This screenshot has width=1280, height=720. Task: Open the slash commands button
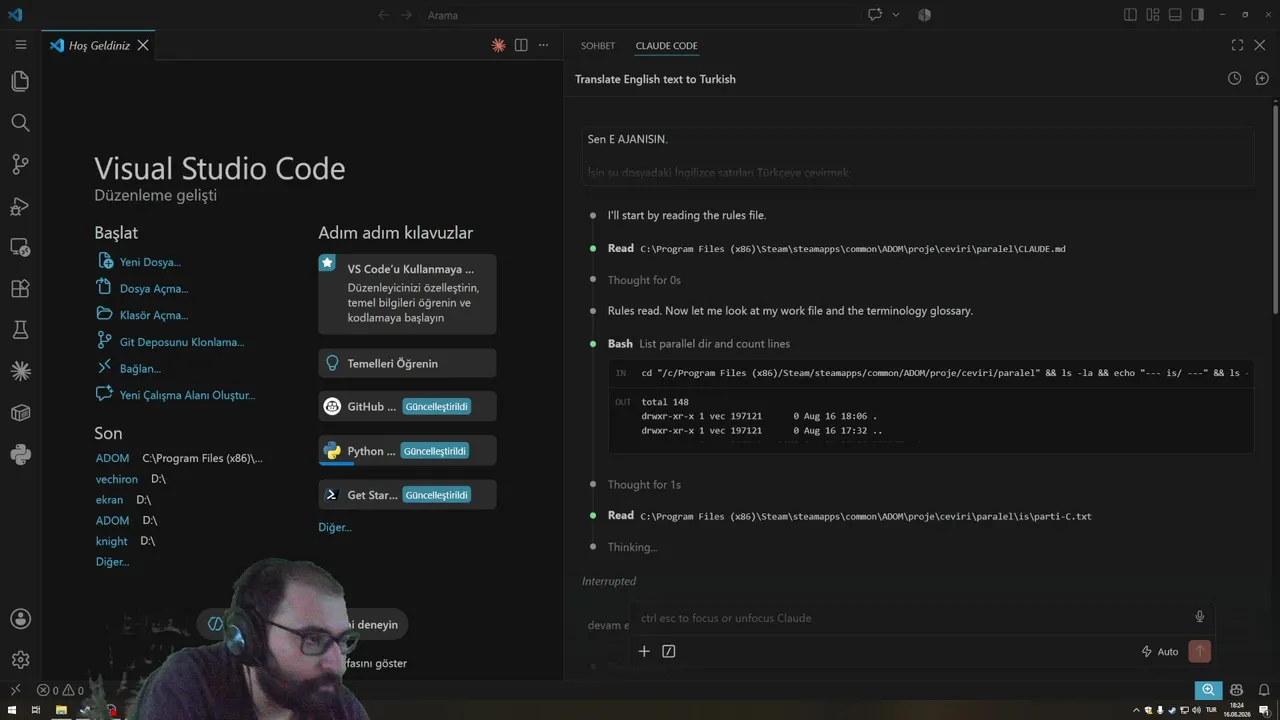click(x=669, y=651)
